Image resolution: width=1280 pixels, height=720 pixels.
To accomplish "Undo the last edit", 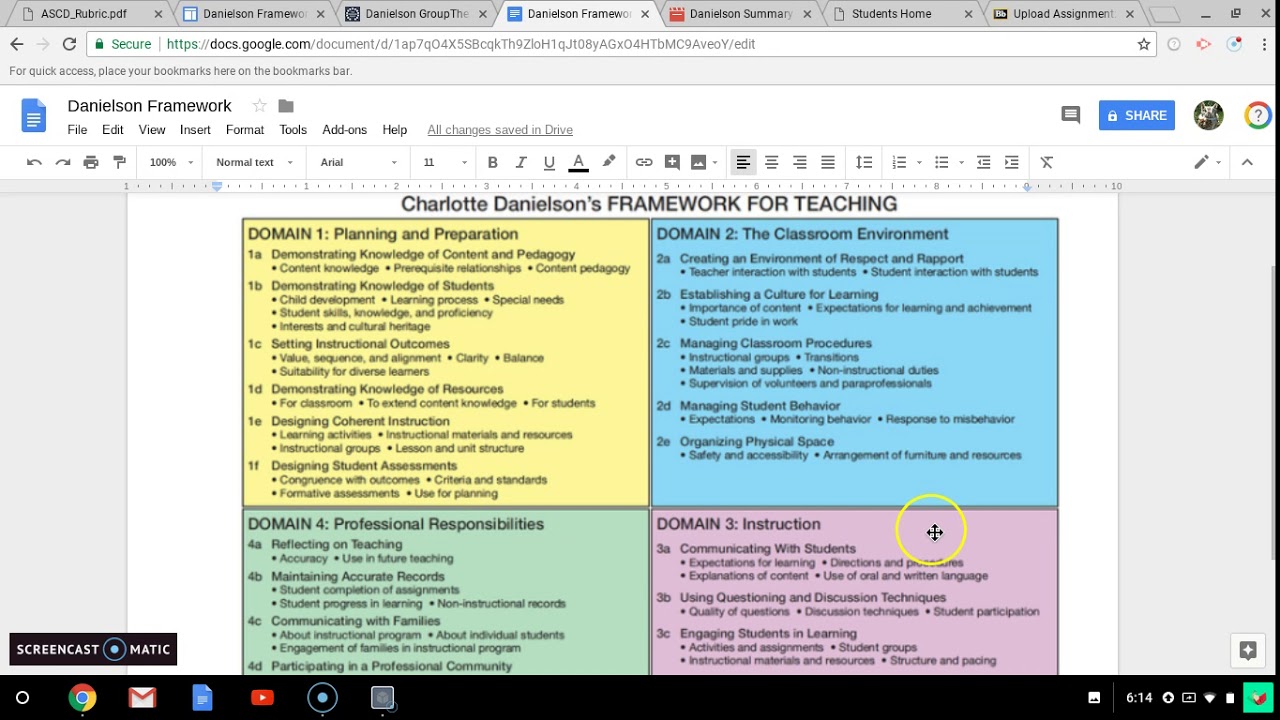I will coord(34,162).
